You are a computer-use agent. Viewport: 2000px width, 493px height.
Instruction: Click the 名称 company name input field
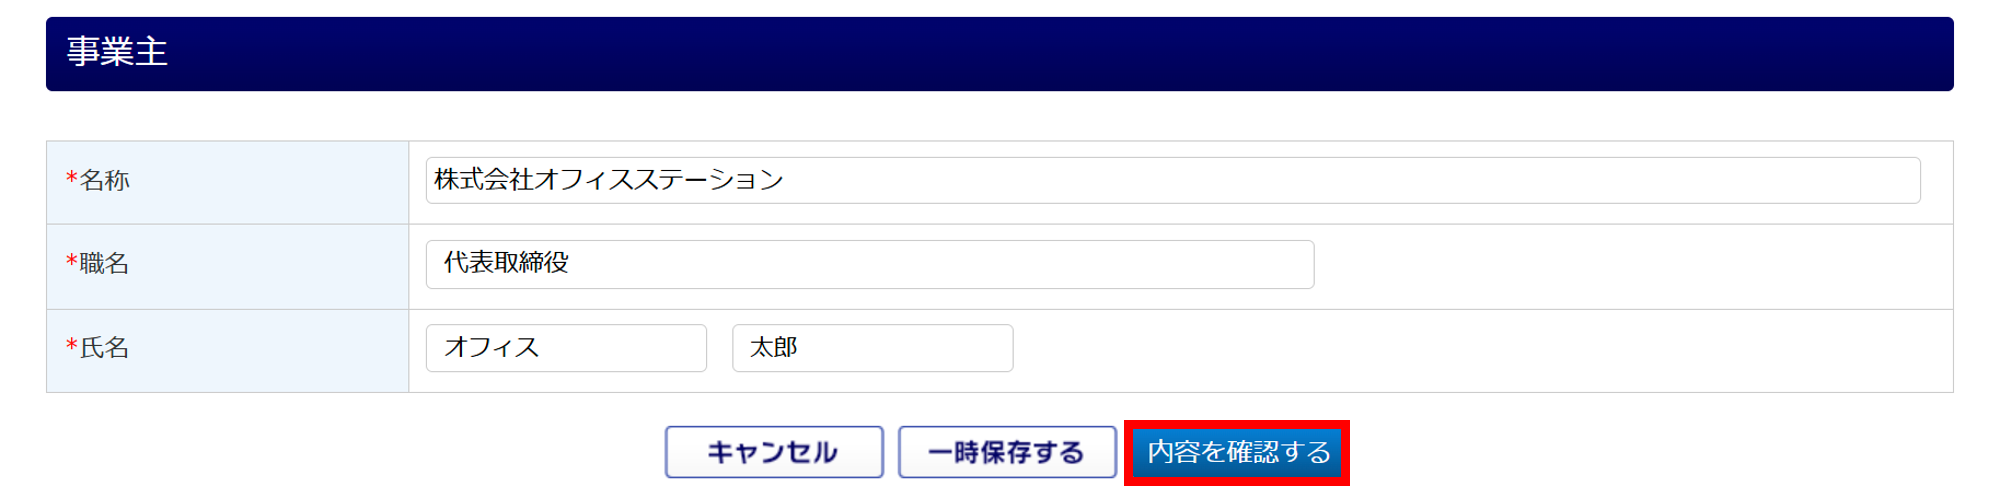(x=1172, y=181)
